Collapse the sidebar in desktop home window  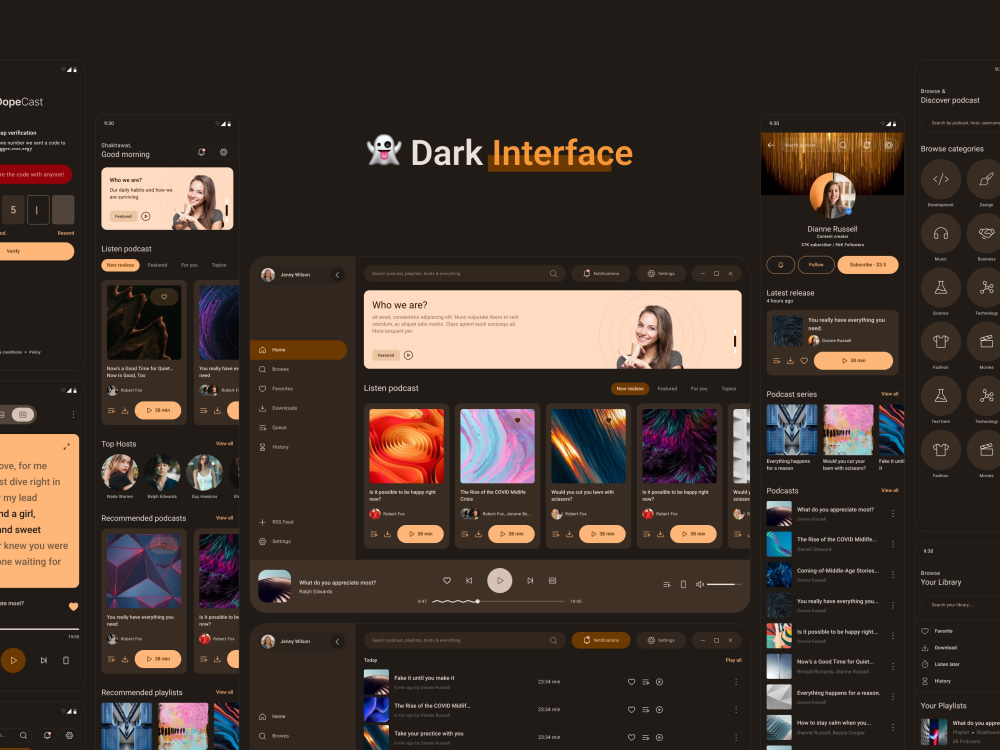(x=337, y=275)
